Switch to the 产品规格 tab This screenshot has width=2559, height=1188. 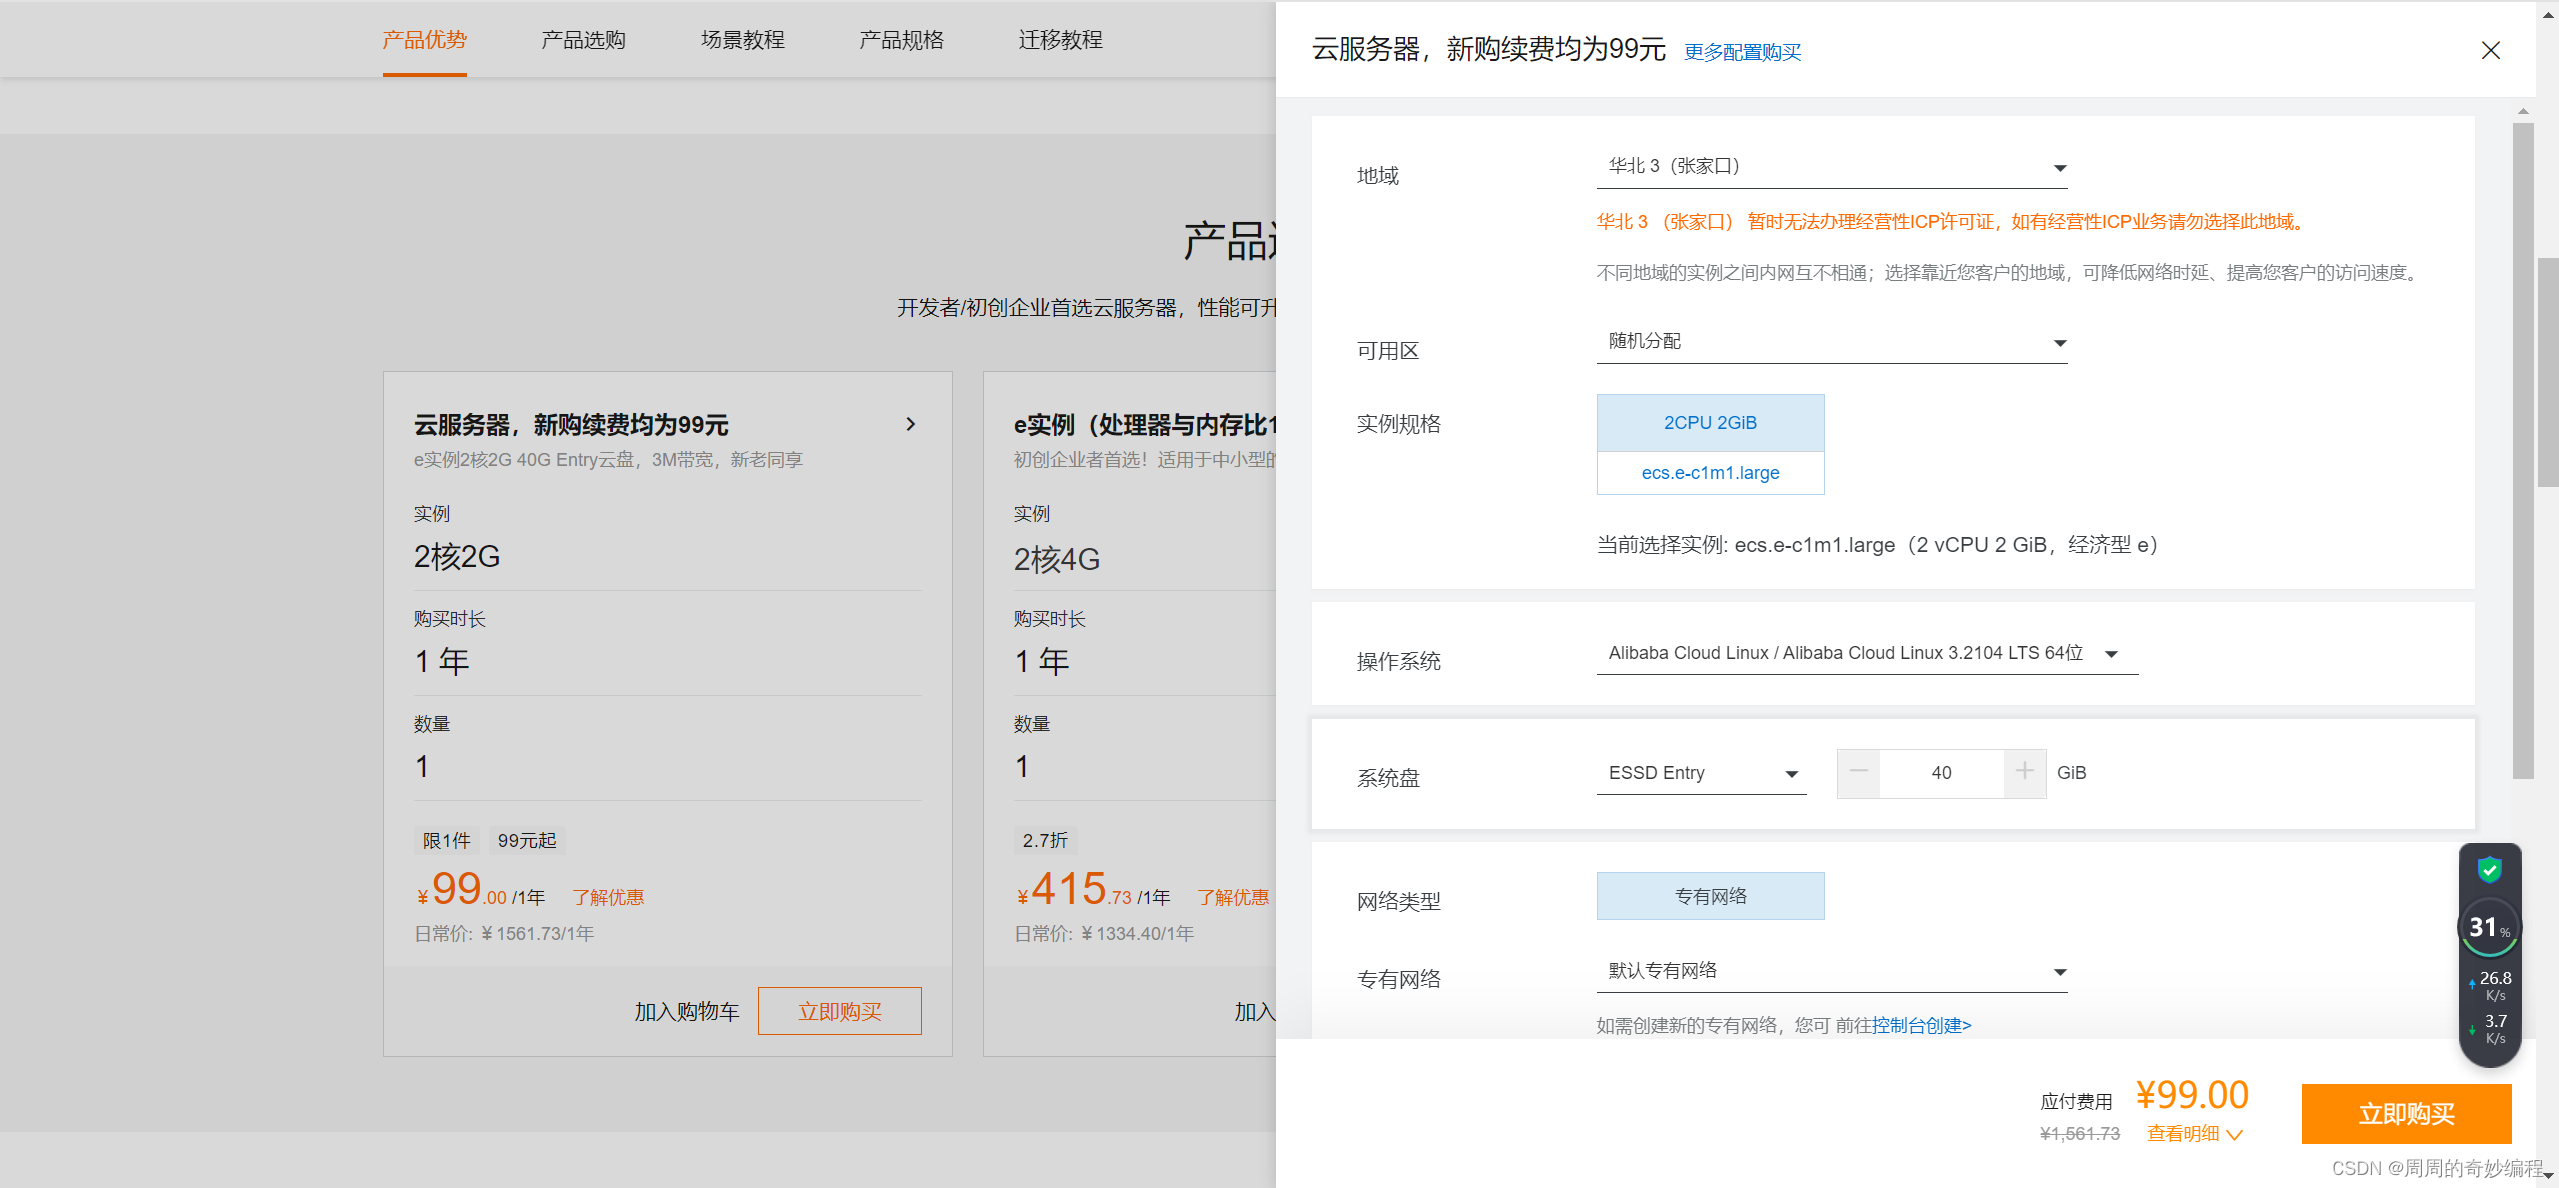click(901, 40)
